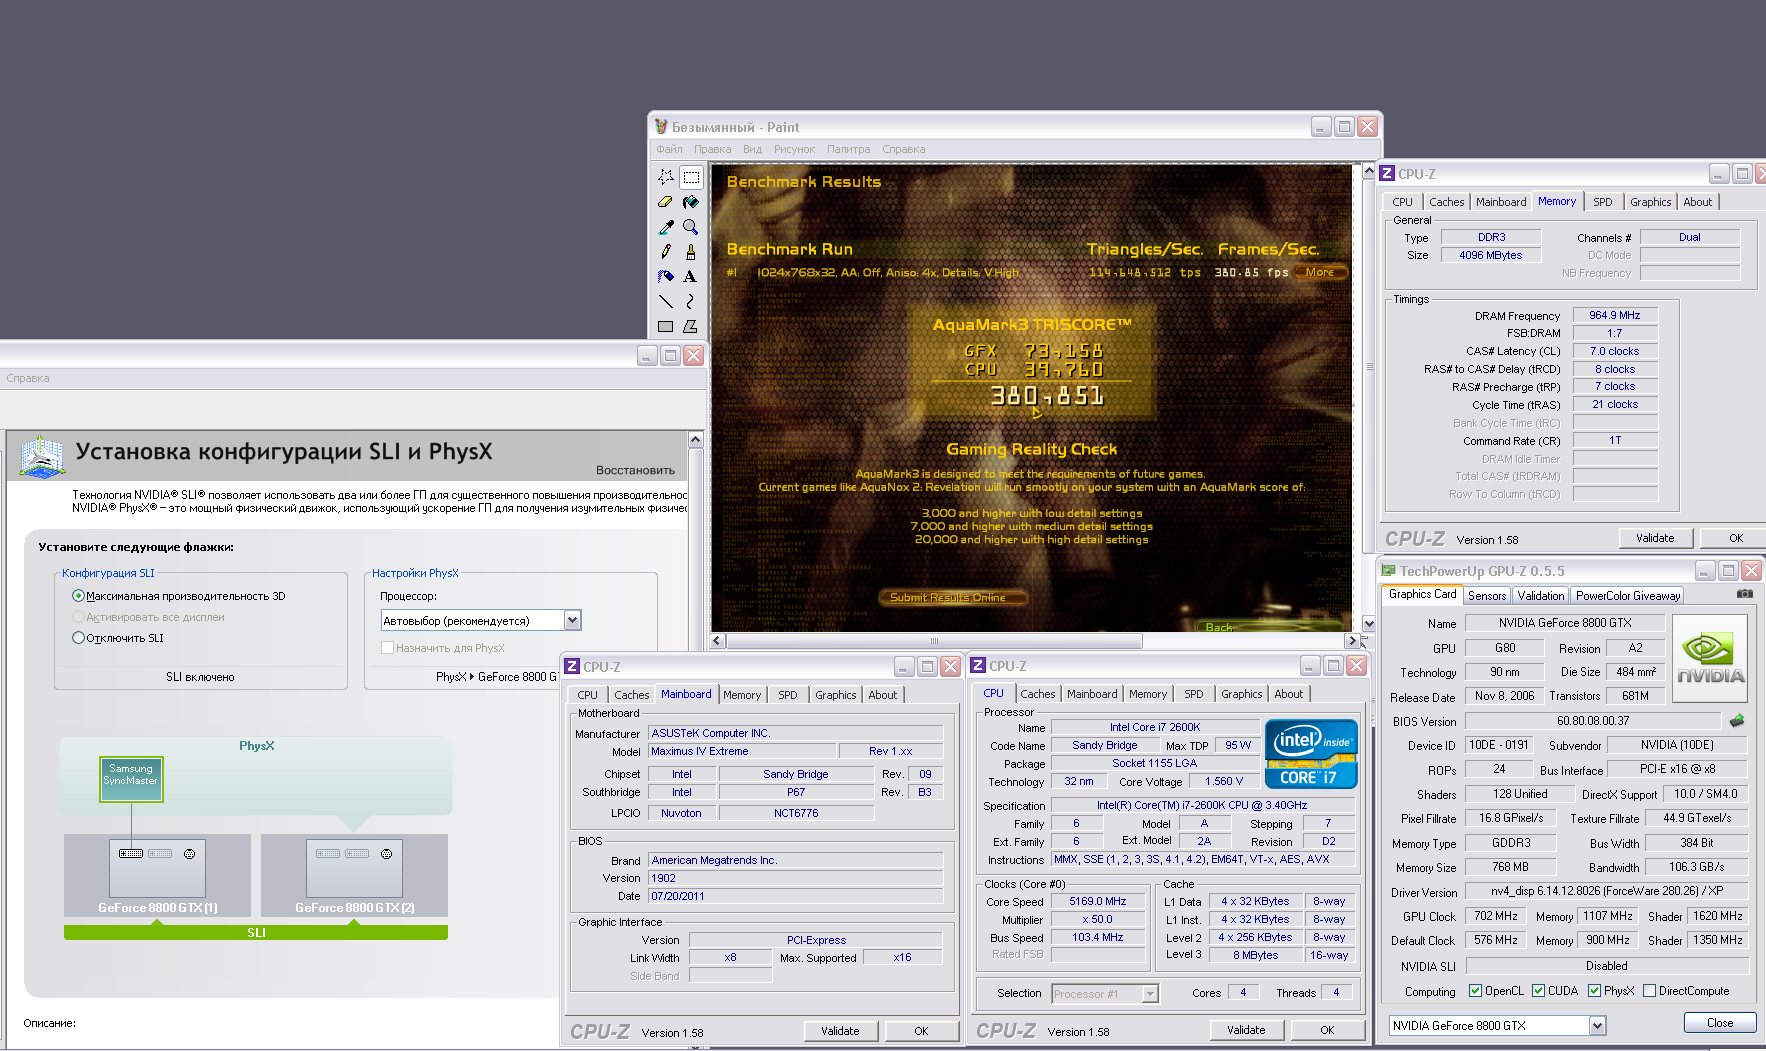Select the Line tool in Paint

(x=666, y=301)
